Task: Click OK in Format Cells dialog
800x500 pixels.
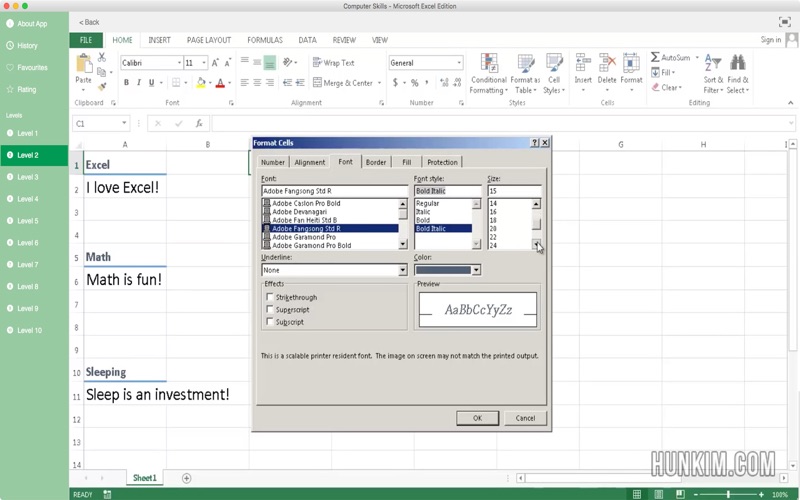Action: 477,418
